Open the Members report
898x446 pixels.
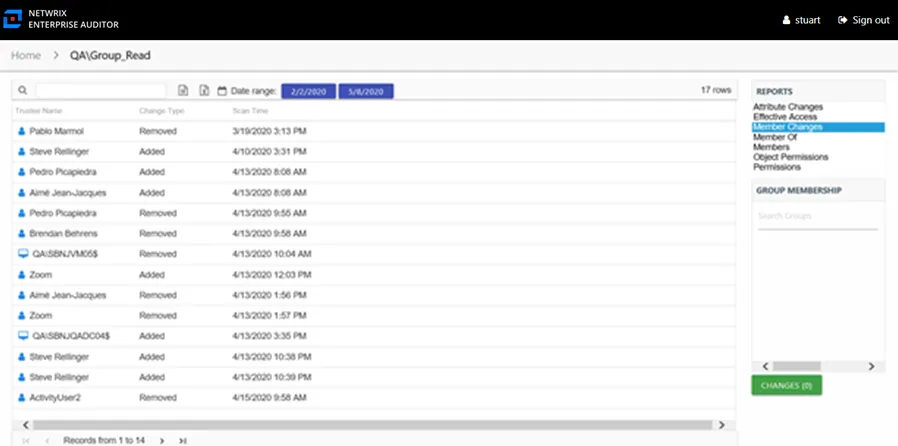(x=771, y=147)
